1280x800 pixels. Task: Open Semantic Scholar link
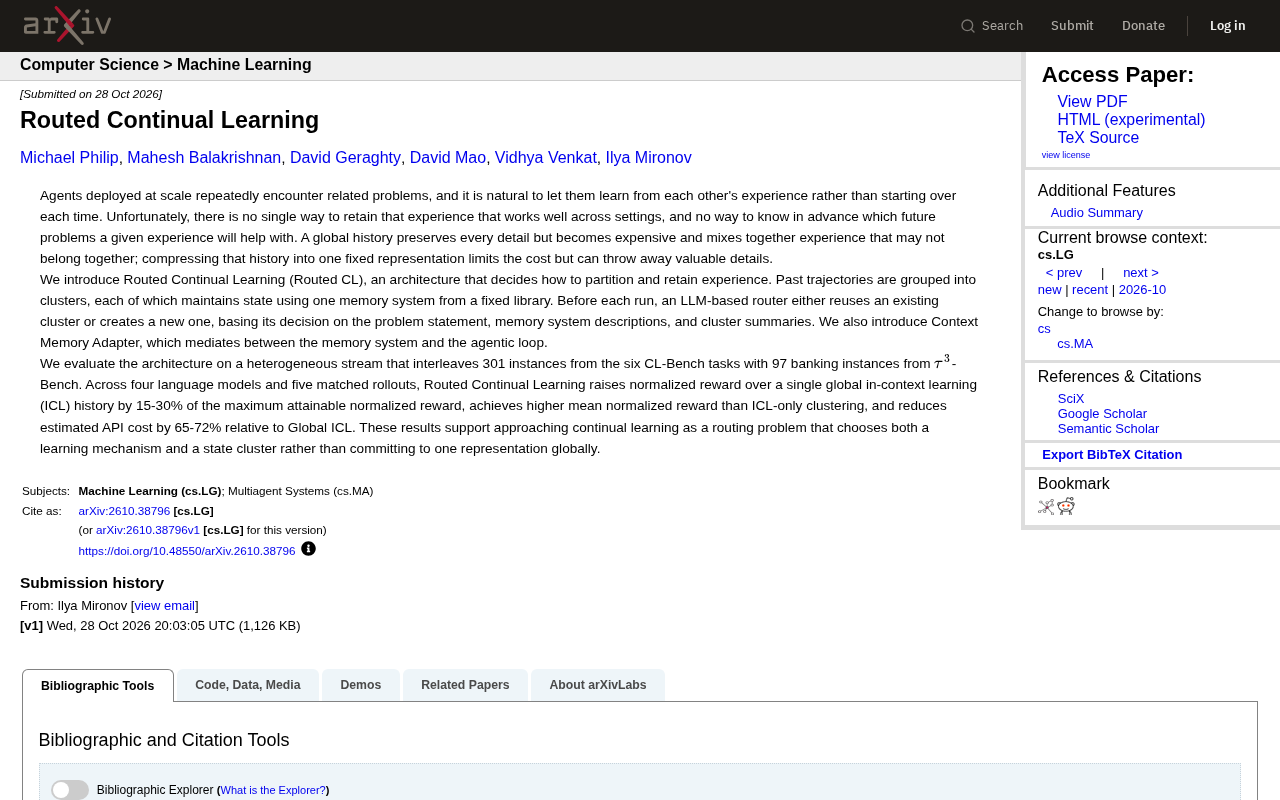[x=1108, y=429]
